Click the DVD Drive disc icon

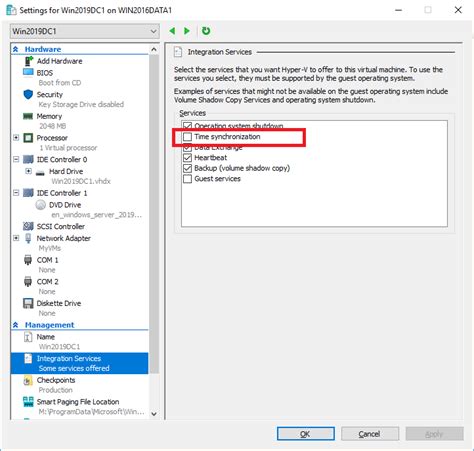click(40, 205)
